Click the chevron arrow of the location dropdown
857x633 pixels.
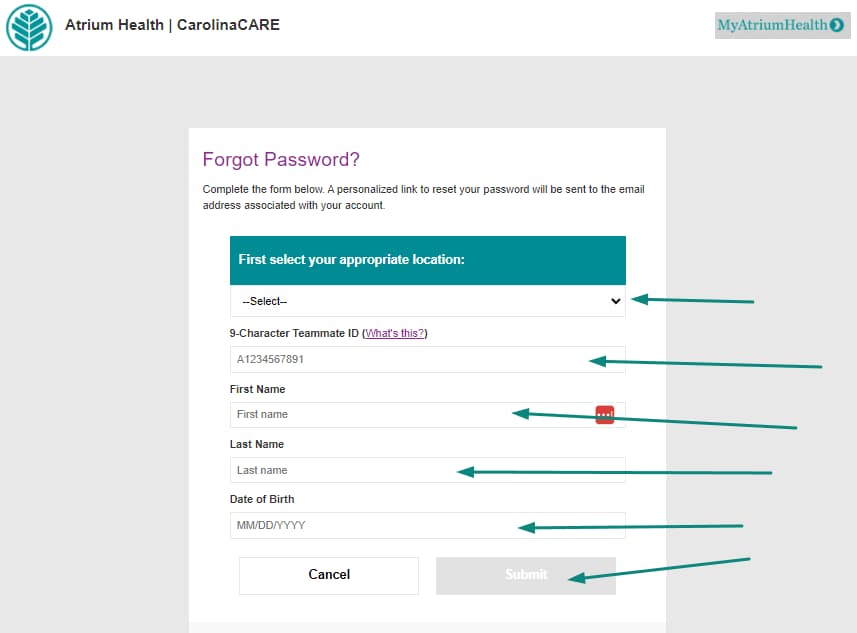click(615, 301)
